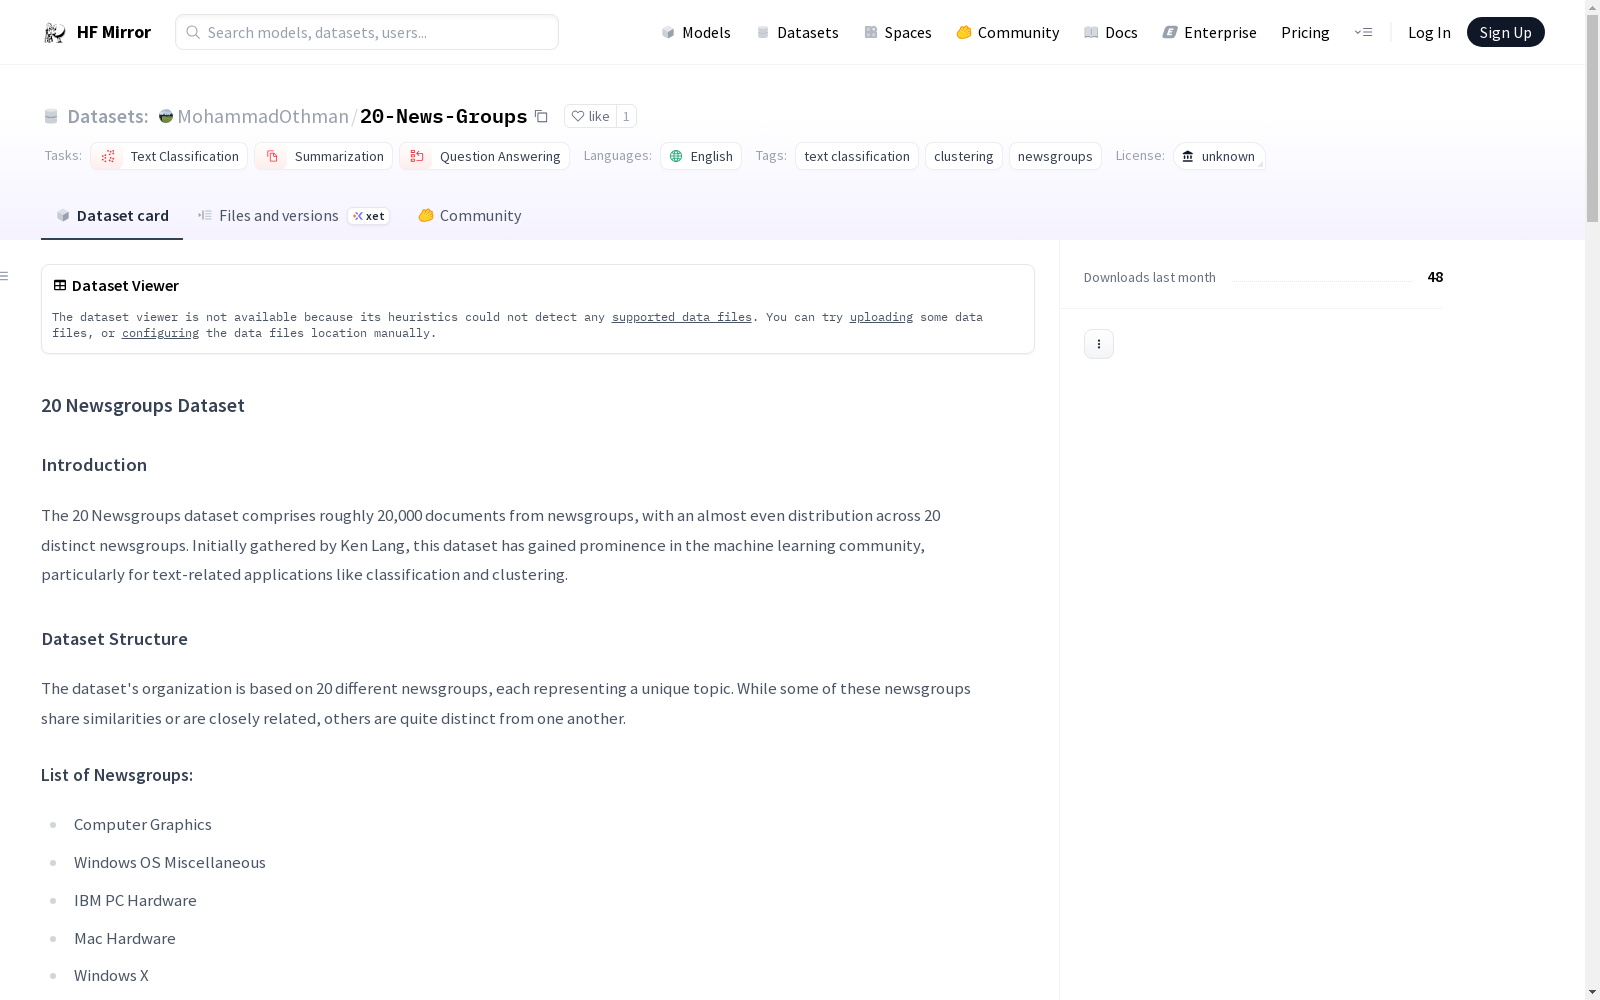This screenshot has height=1000, width=1600.
Task: Click the Downloads last month count 48
Action: point(1435,277)
